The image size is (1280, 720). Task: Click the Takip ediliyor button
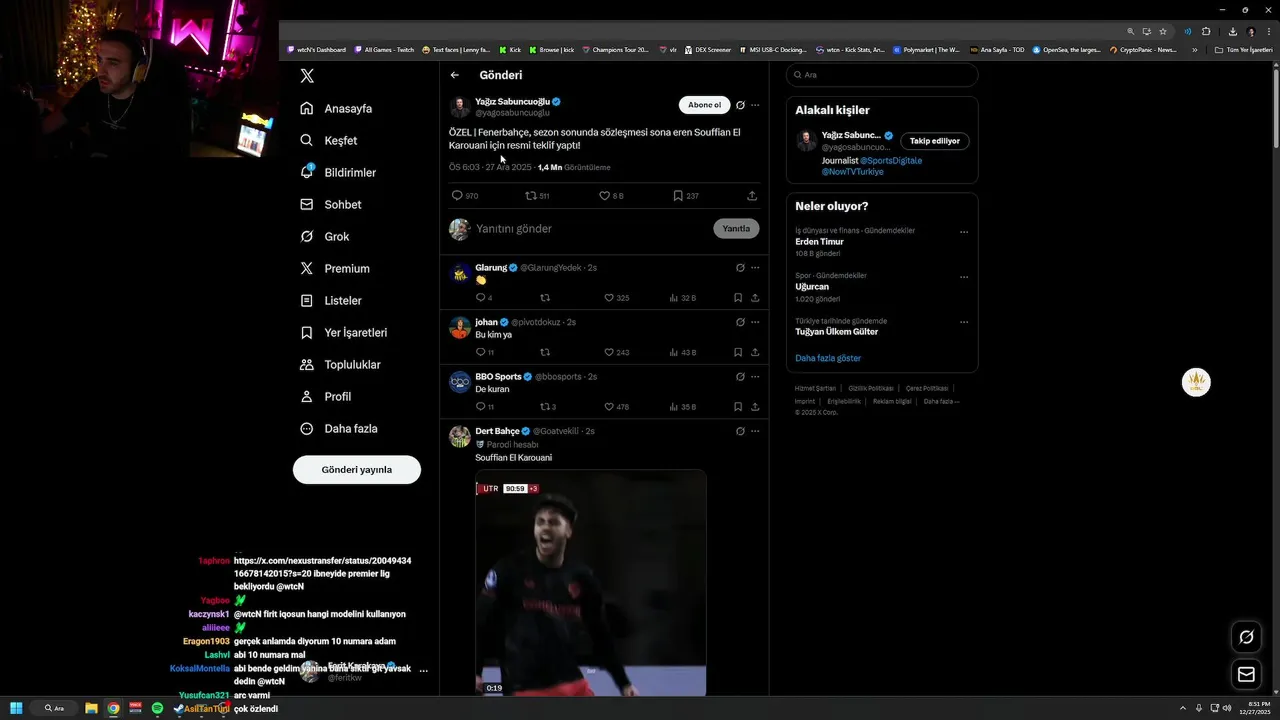tap(935, 141)
